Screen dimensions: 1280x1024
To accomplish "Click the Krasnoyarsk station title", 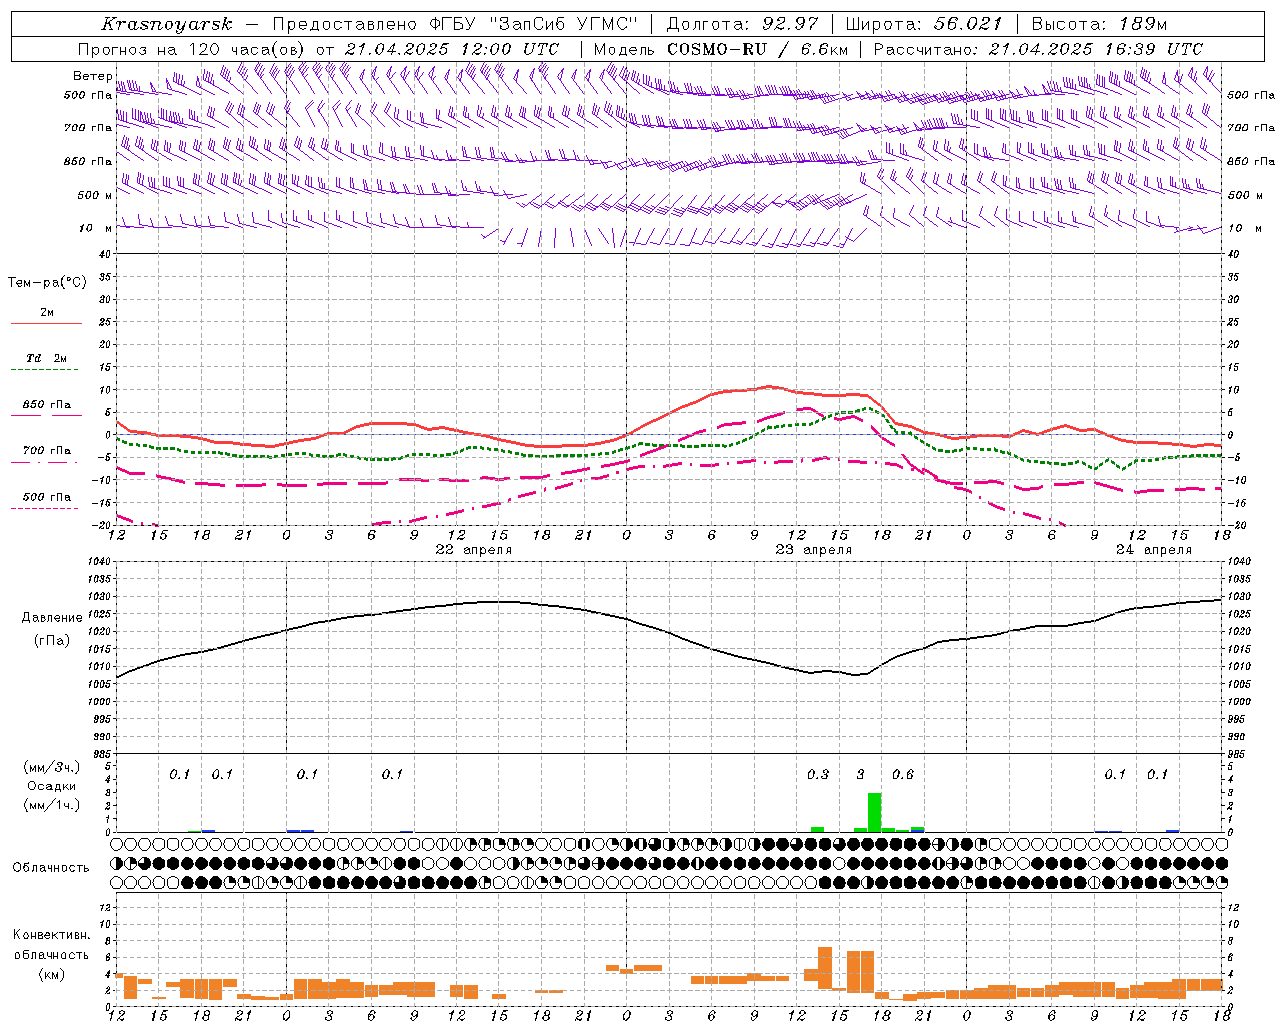I will 166,24.
